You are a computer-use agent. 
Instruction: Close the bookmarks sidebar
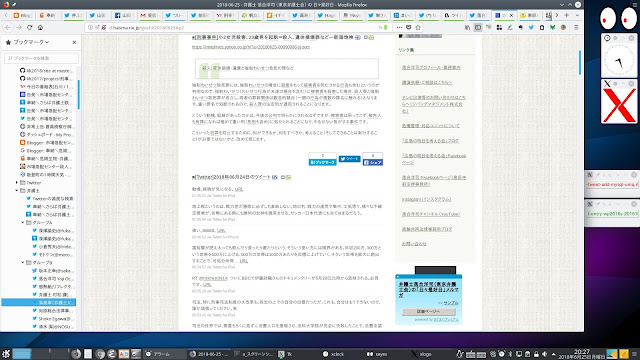coord(74,42)
